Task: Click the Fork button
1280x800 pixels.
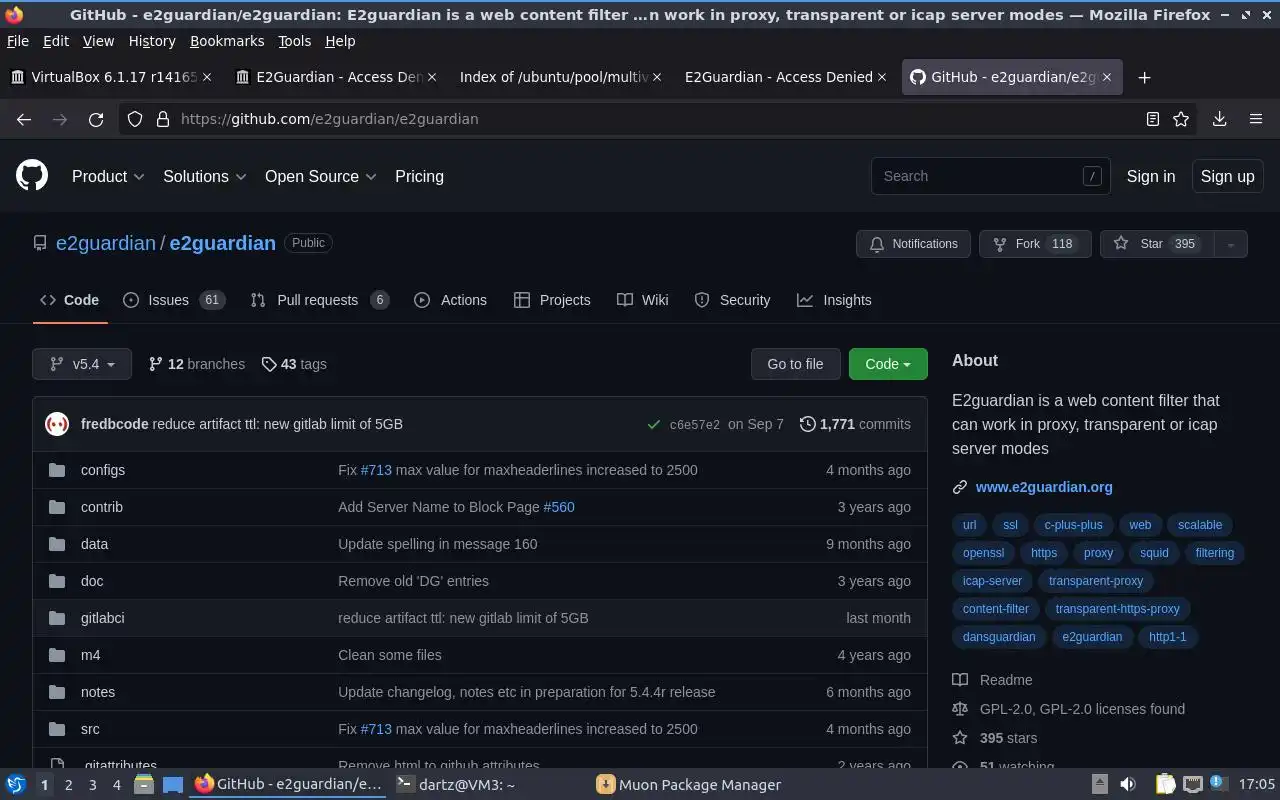Action: point(1035,244)
